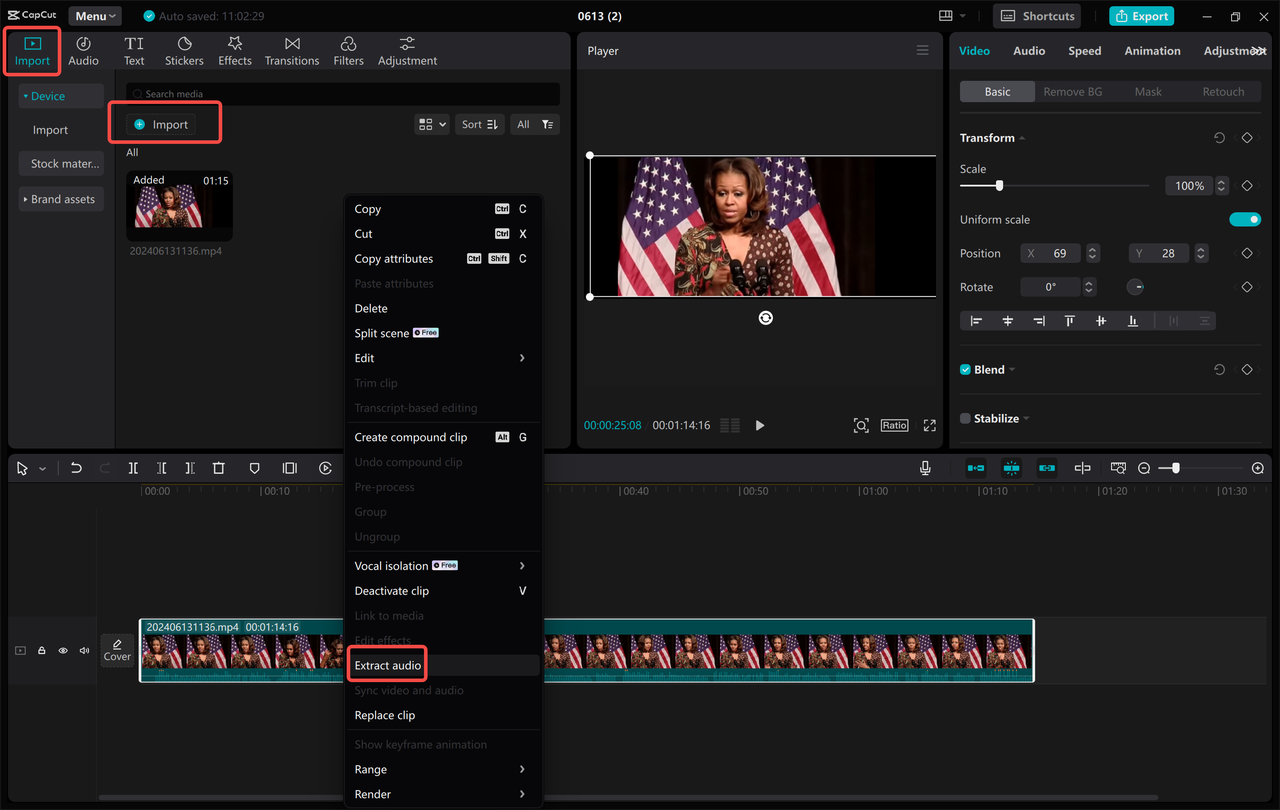Click the Export button
Viewport: 1280px width, 810px height.
pos(1141,16)
